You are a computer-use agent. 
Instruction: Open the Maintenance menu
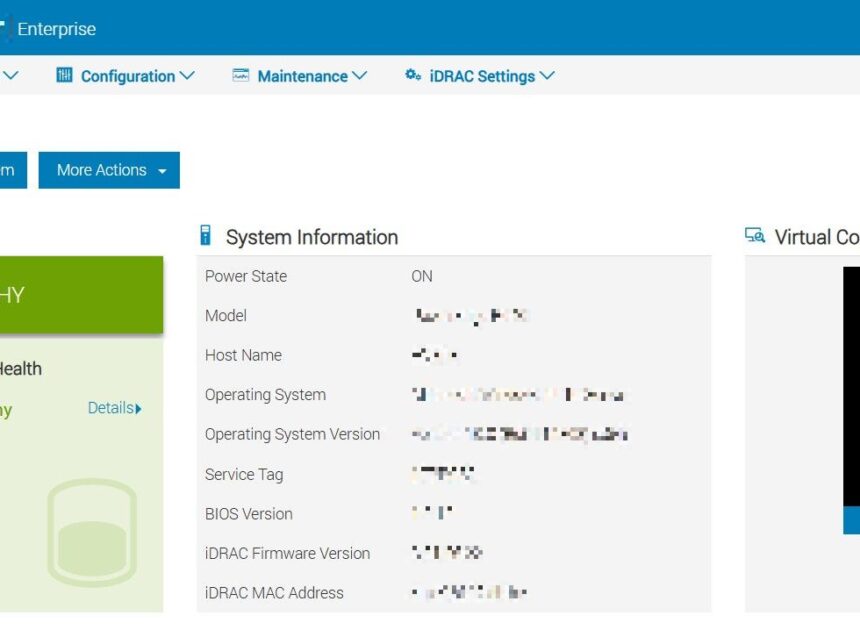[300, 75]
